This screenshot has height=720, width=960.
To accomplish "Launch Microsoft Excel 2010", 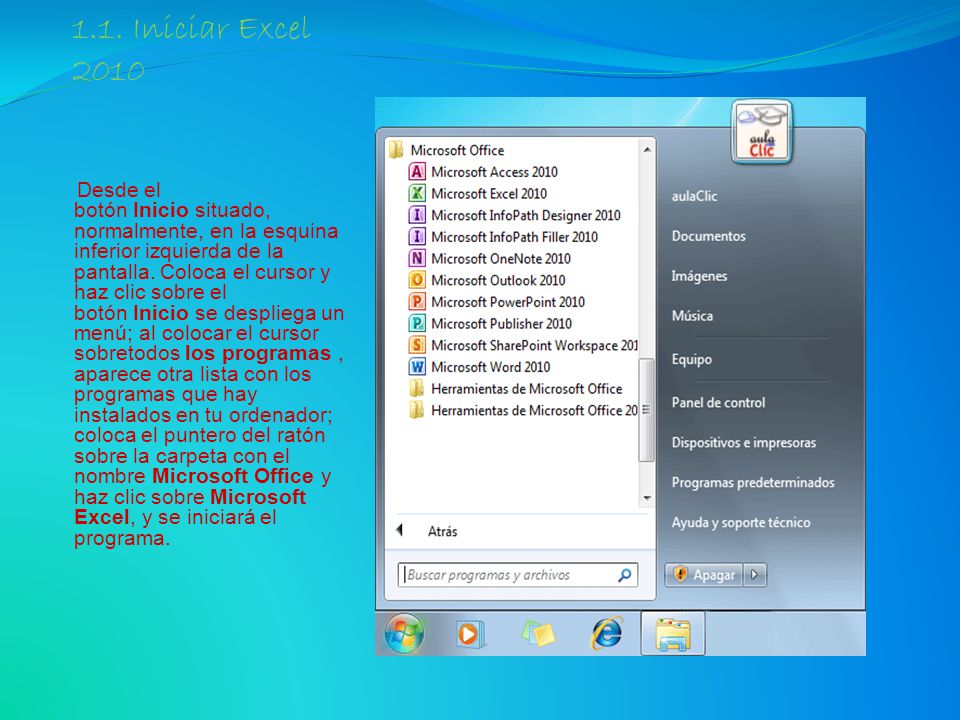I will 489,193.
